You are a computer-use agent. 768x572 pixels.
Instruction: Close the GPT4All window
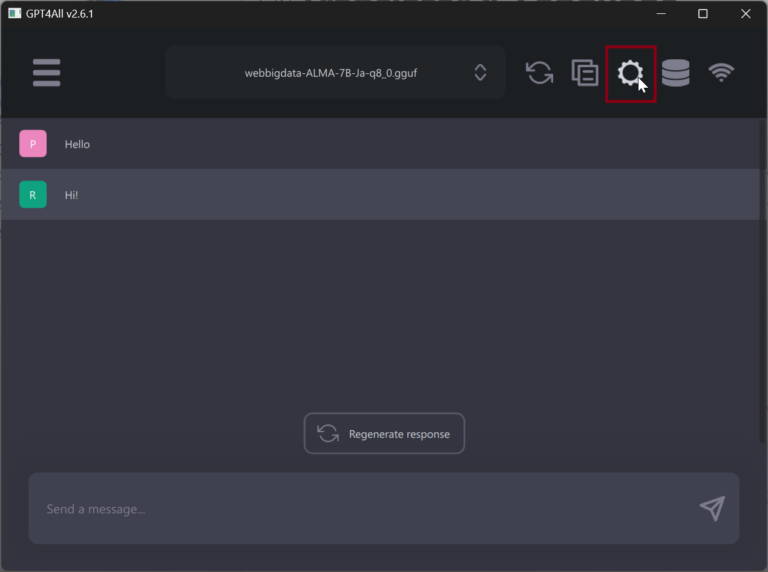pyautogui.click(x=745, y=14)
